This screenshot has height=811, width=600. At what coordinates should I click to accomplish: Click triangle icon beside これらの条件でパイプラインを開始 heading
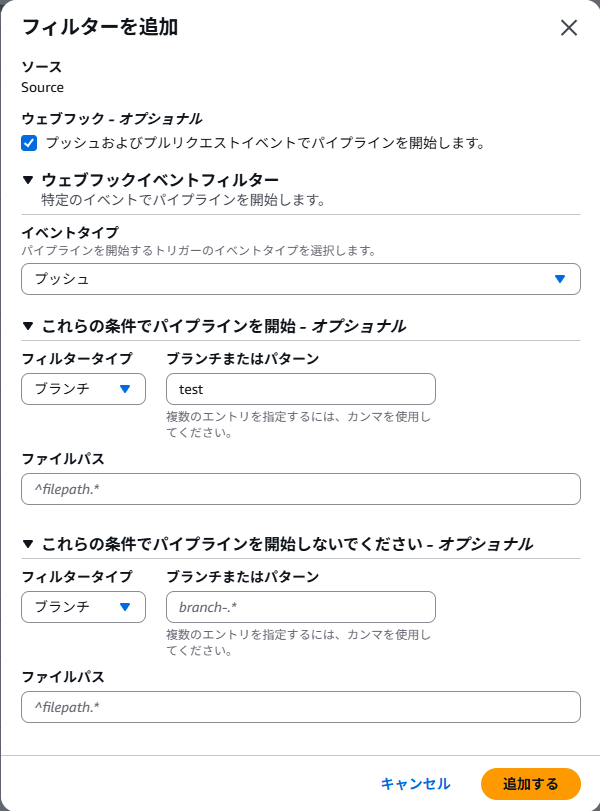28,326
